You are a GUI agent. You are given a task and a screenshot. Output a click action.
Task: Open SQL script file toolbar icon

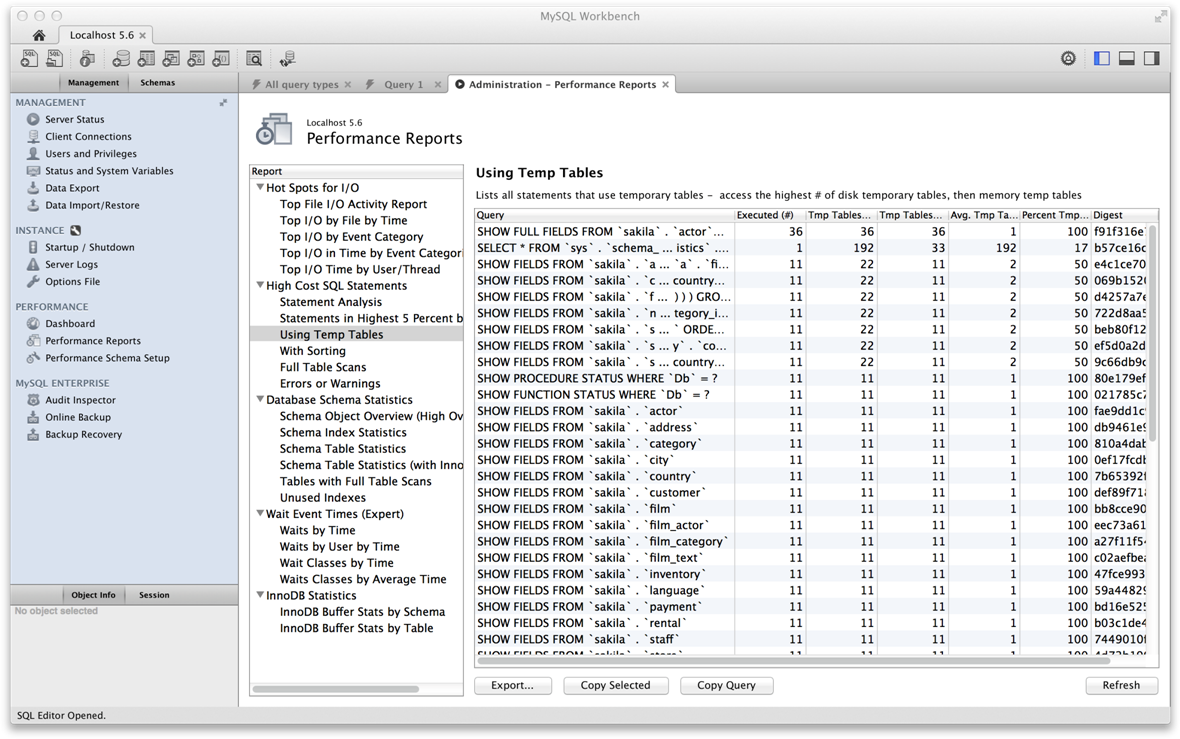54,59
